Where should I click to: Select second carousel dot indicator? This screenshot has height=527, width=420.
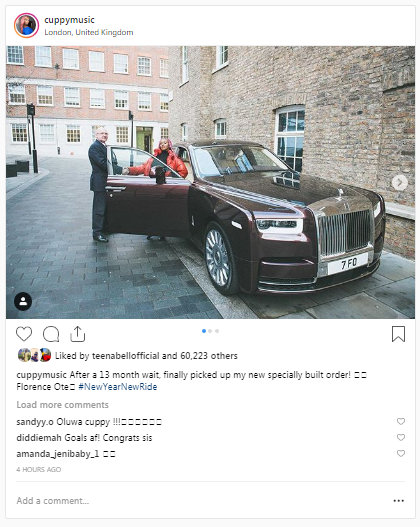pos(210,331)
